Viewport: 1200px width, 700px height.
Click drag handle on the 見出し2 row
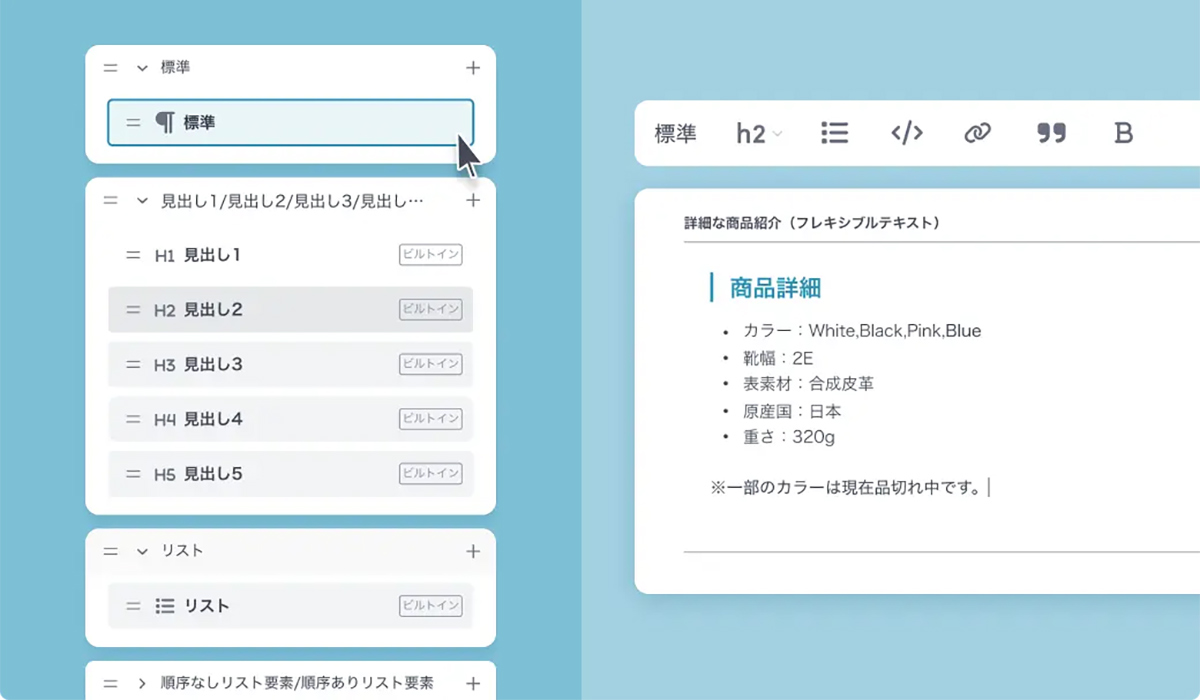click(133, 310)
